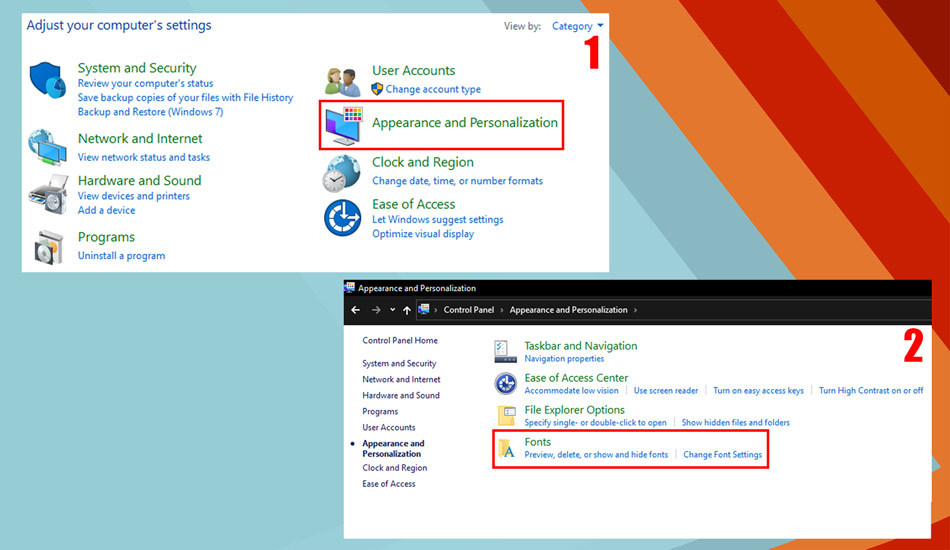Click the Network and Internet globe icon
Screen dimensions: 950x550
point(46,147)
